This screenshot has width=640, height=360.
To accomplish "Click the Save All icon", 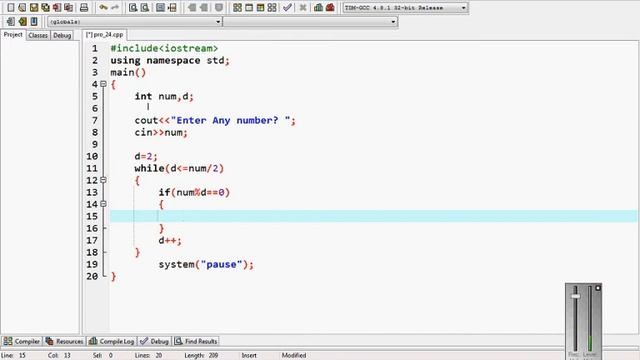I will tap(45, 7).
